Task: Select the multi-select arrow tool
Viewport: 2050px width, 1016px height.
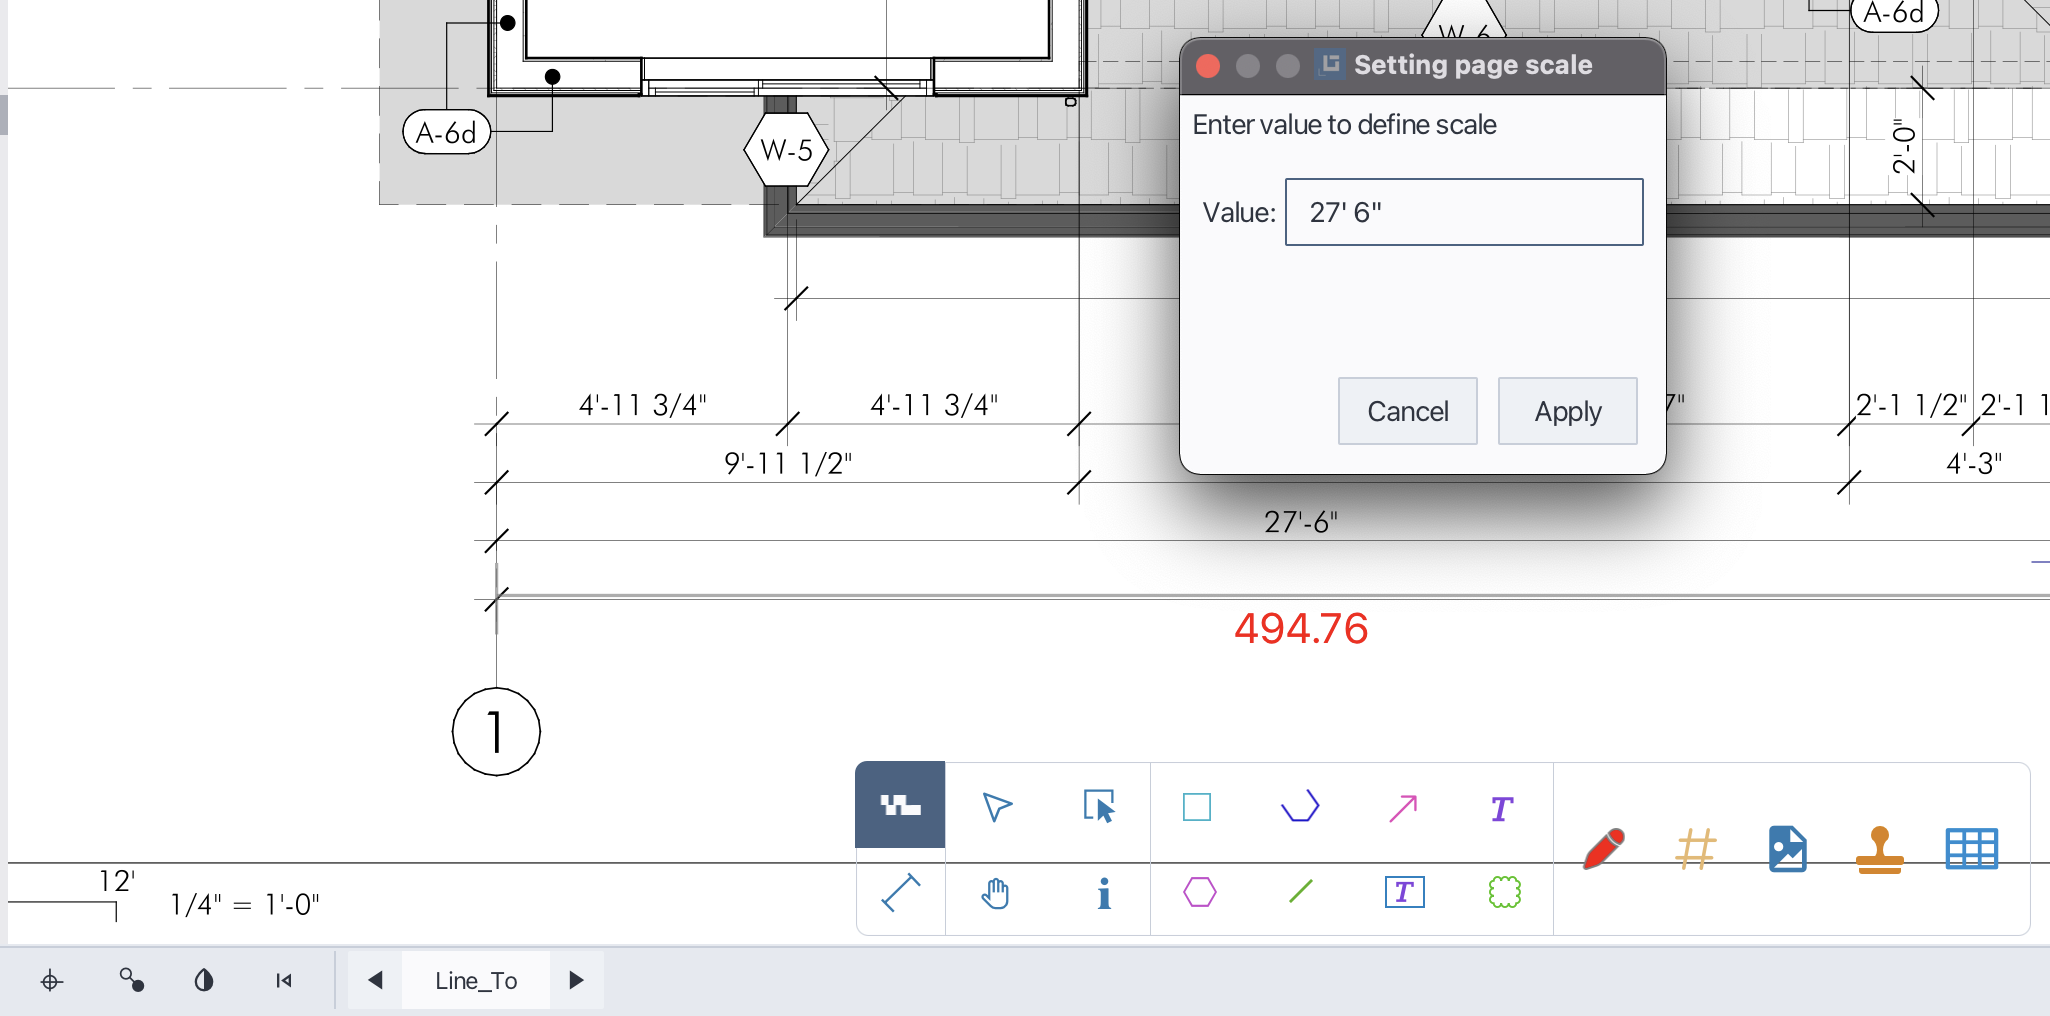Action: click(x=1099, y=808)
